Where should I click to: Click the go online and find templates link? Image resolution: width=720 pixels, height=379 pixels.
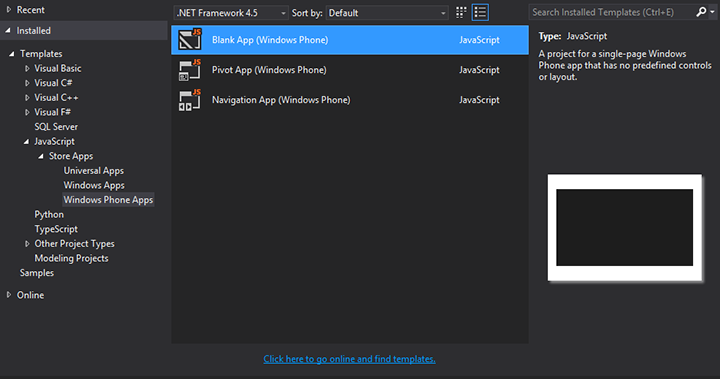349,359
